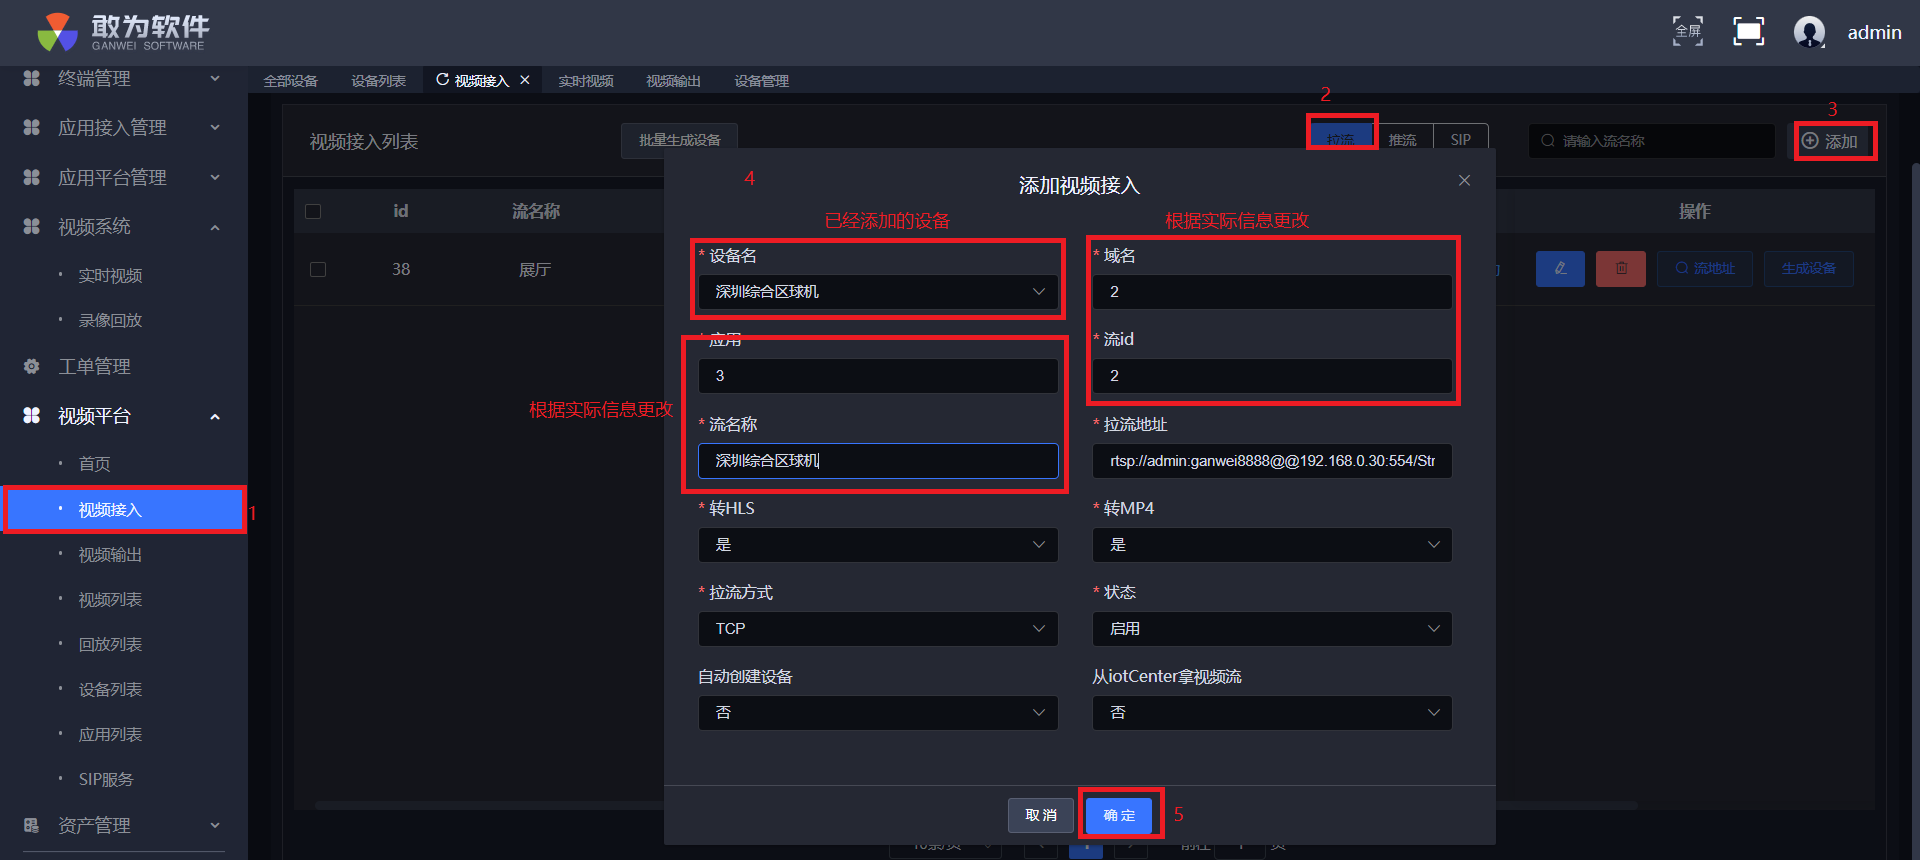The width and height of the screenshot is (1920, 860).
Task: Click the blue edit icon for row 38
Action: 1560,268
